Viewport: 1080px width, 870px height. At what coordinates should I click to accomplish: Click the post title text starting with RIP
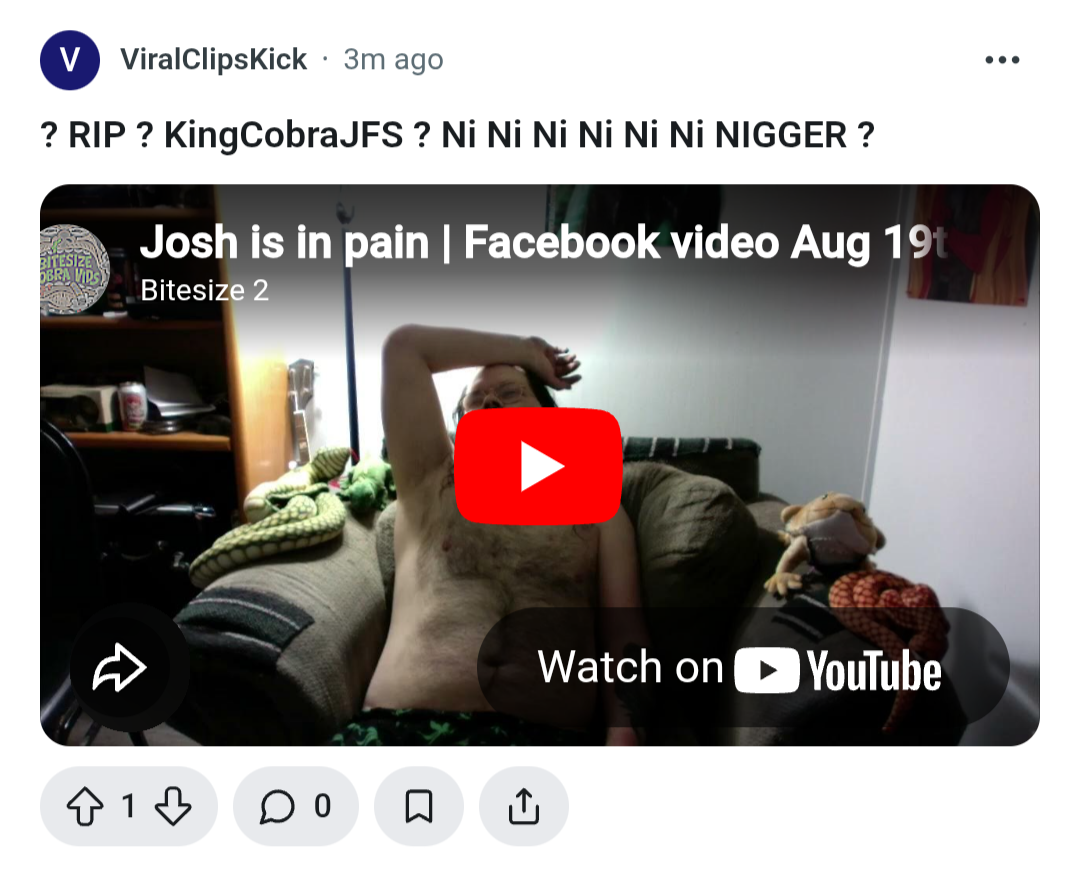457,135
